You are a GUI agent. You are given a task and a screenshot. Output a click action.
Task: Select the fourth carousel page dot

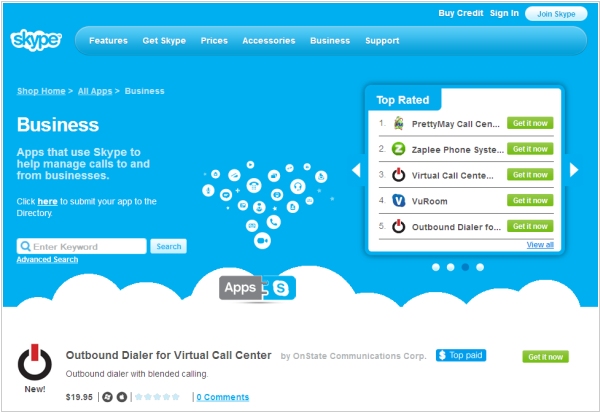tap(480, 267)
